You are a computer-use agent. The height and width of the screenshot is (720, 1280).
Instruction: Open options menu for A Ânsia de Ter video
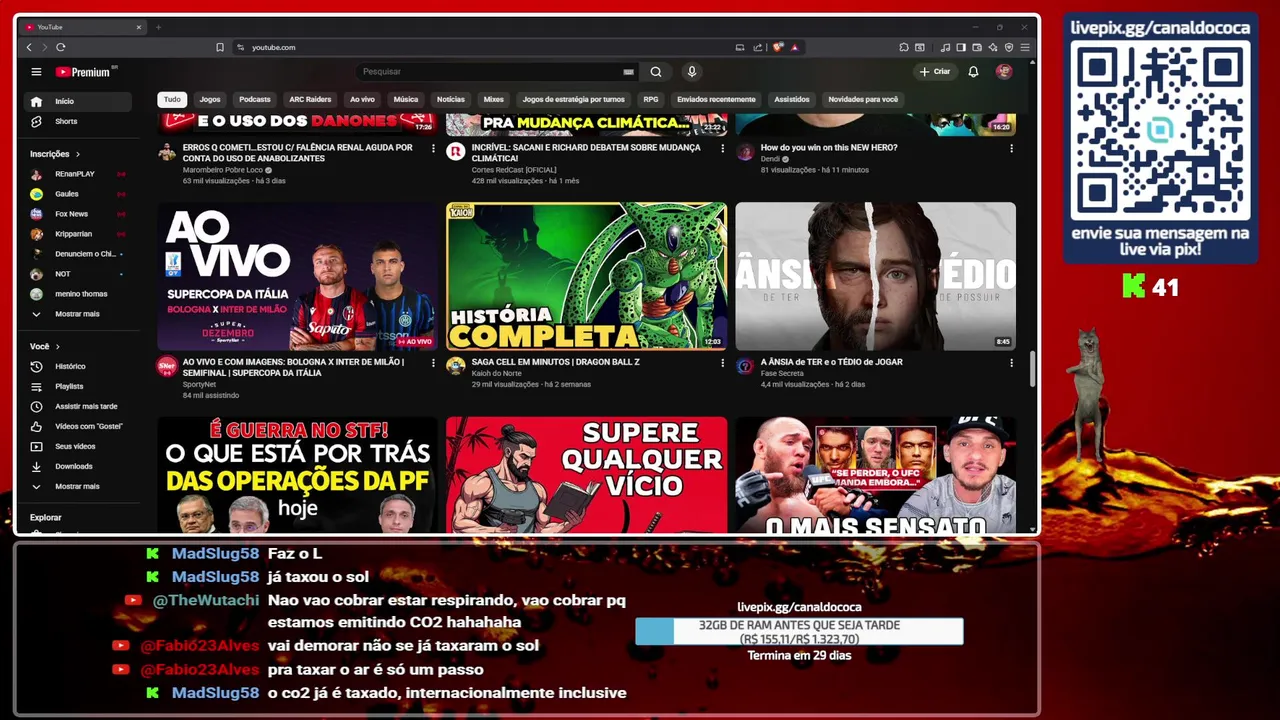tap(1011, 363)
